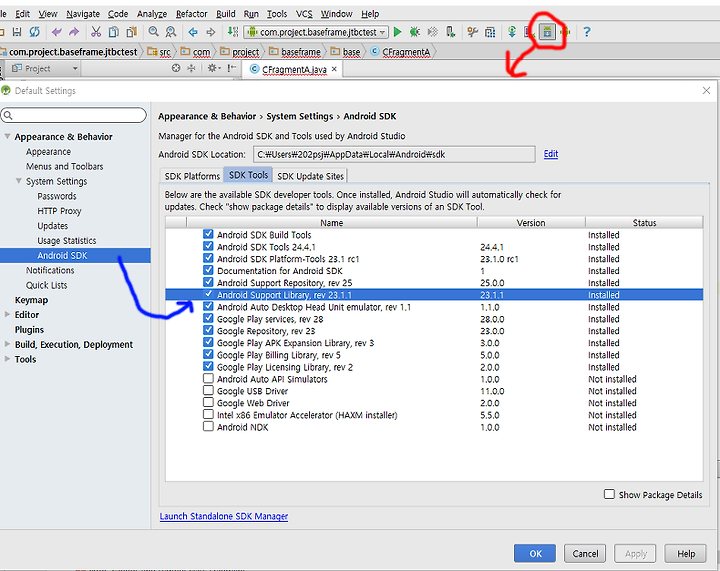Viewport: 720px width, 571px height.
Task: Click Launch Standalone SDK Manager link
Action: coord(224,516)
